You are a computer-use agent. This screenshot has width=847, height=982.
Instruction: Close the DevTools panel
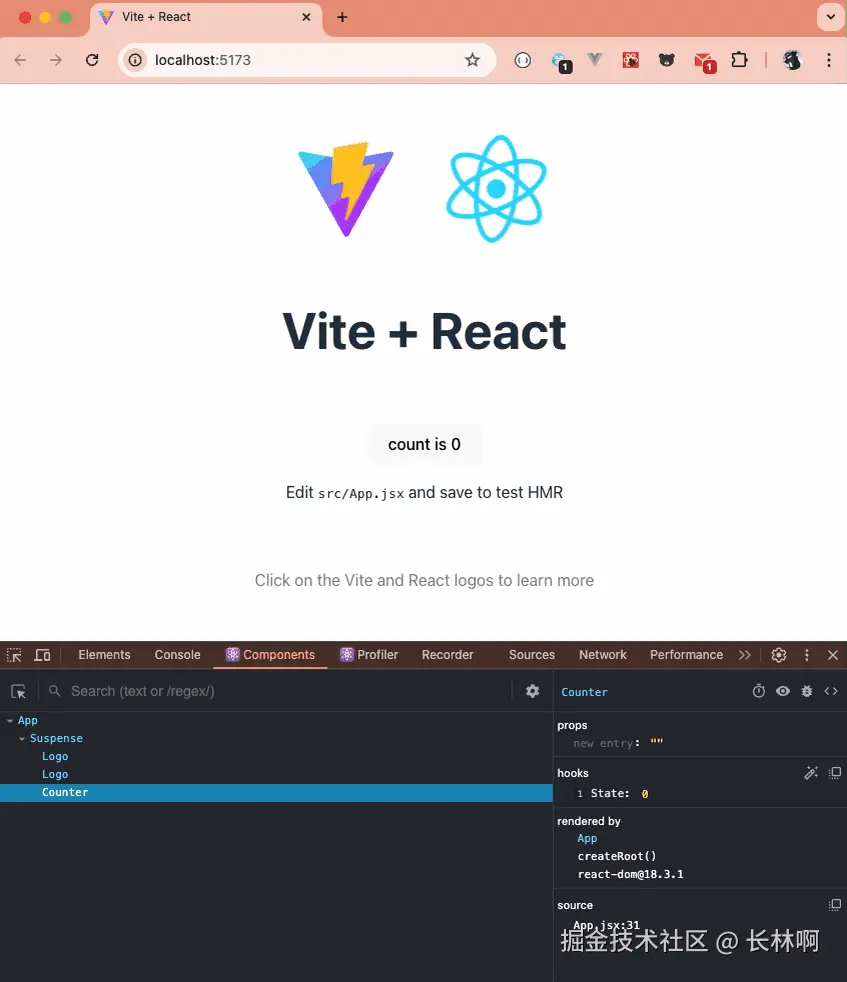point(833,655)
